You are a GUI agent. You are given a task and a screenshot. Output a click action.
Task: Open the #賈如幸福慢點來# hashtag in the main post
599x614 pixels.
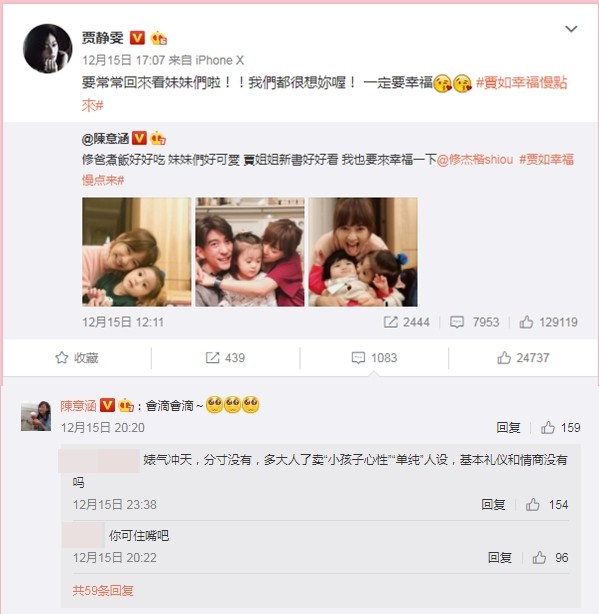coord(325,94)
